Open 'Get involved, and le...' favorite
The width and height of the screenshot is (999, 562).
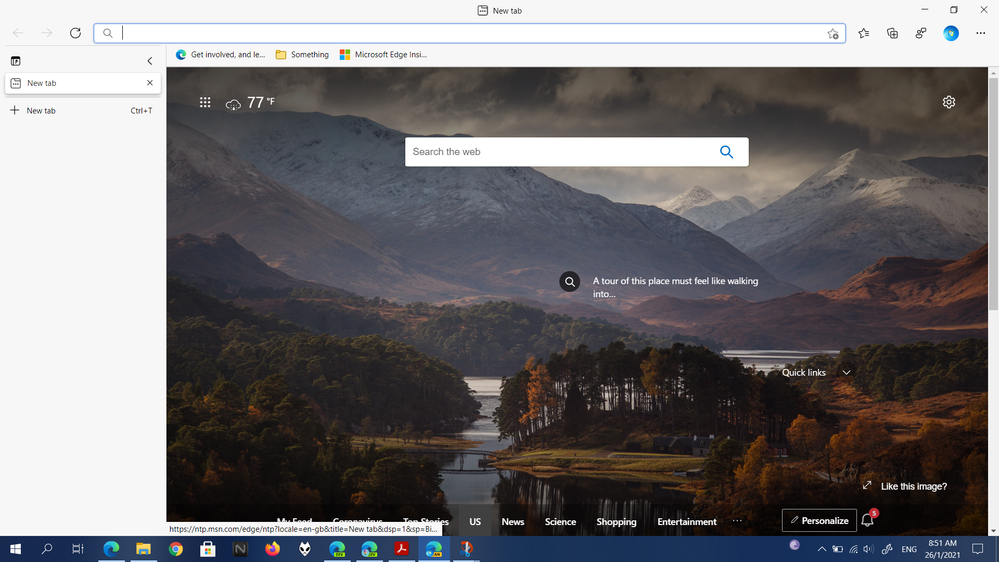point(220,55)
